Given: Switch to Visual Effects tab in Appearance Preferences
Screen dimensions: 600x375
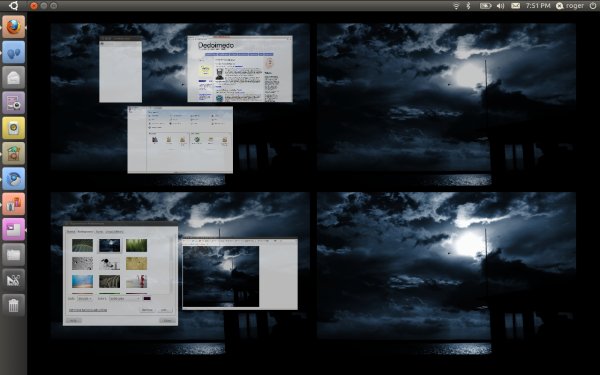Looking at the screenshot, I should (114, 232).
